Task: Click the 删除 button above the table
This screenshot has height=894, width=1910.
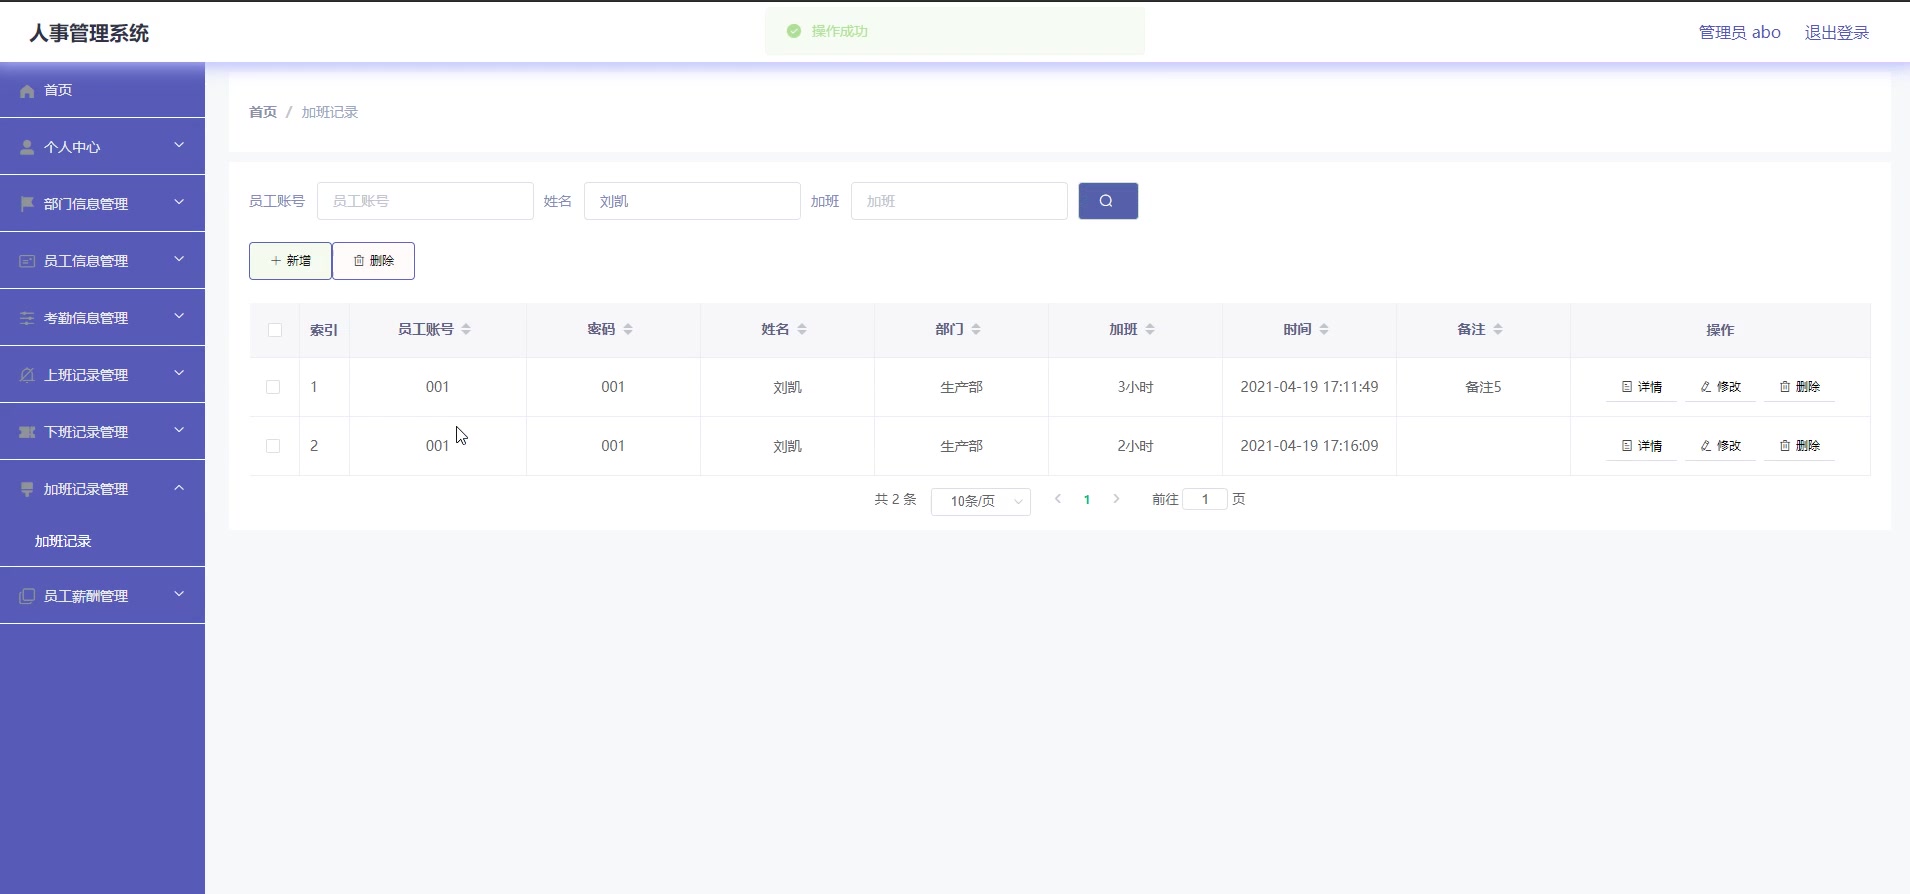Action: [x=373, y=261]
